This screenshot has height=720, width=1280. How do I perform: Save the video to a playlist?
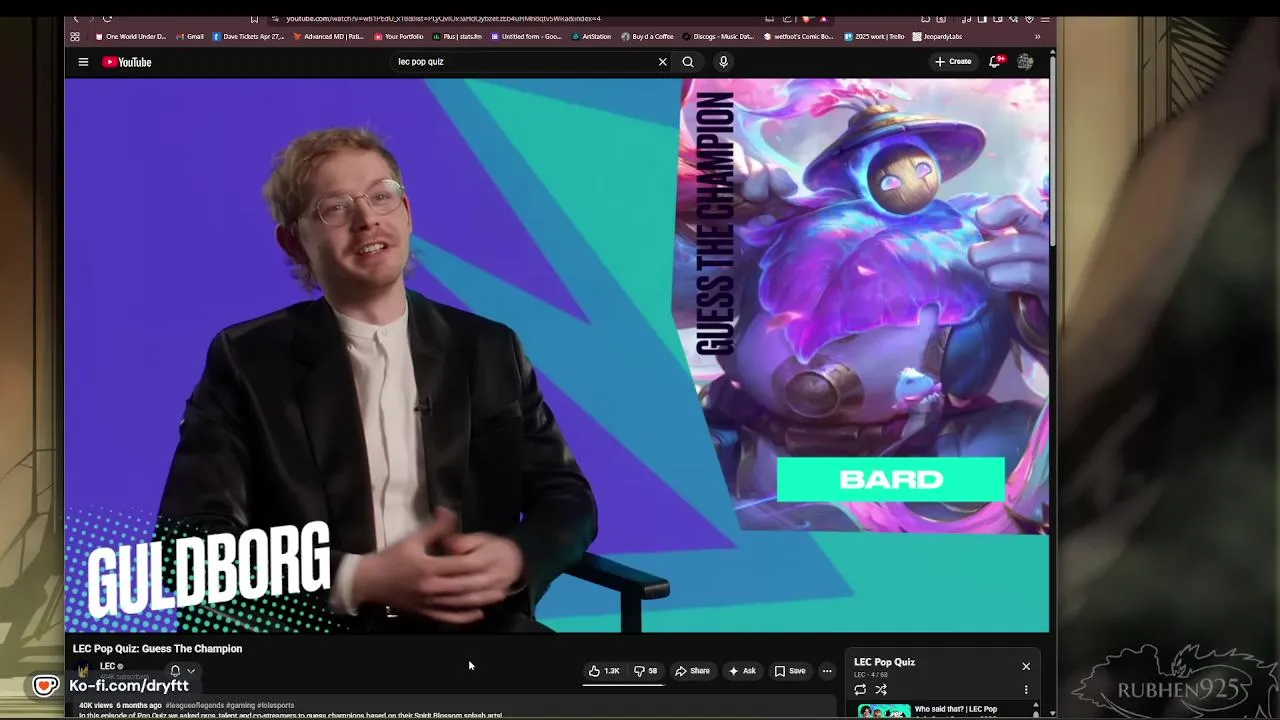pos(790,671)
